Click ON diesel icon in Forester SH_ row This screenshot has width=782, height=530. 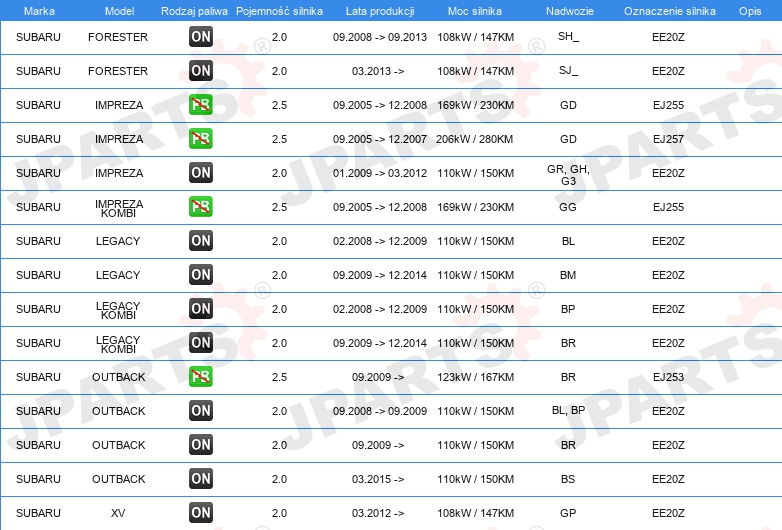(200, 36)
